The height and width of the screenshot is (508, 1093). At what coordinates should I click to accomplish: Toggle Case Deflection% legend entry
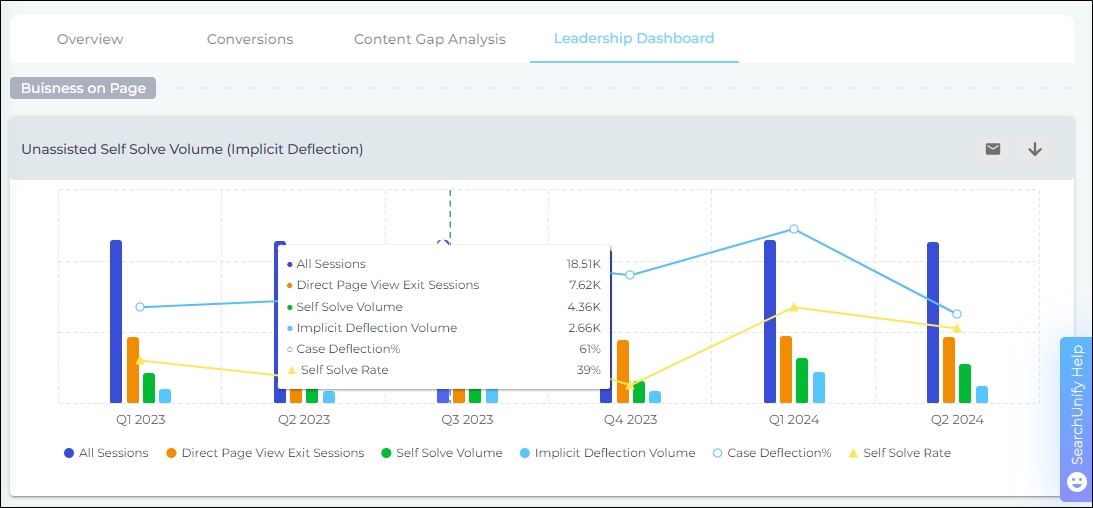point(770,453)
